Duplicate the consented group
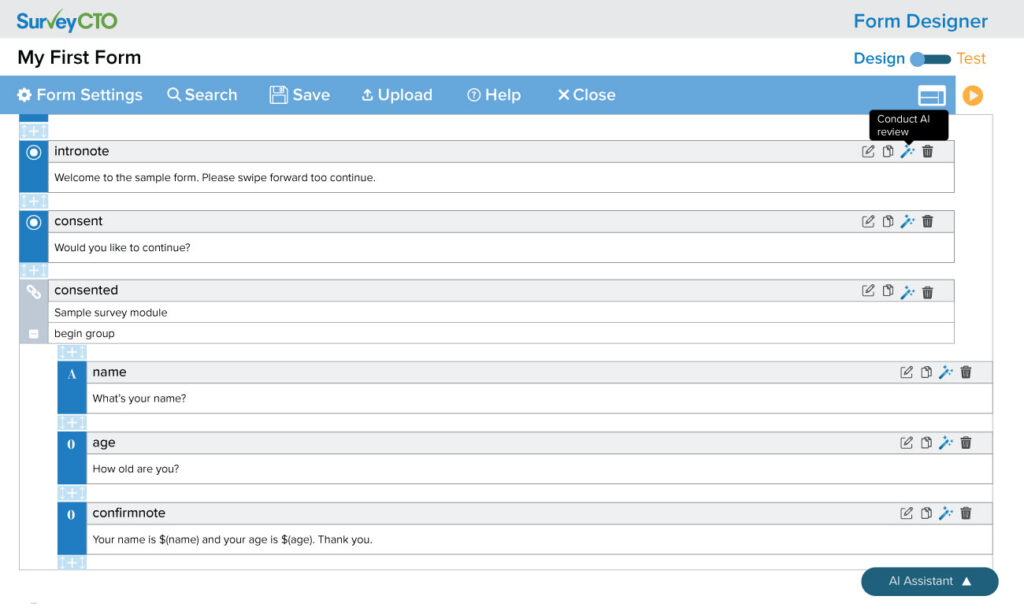 [887, 290]
